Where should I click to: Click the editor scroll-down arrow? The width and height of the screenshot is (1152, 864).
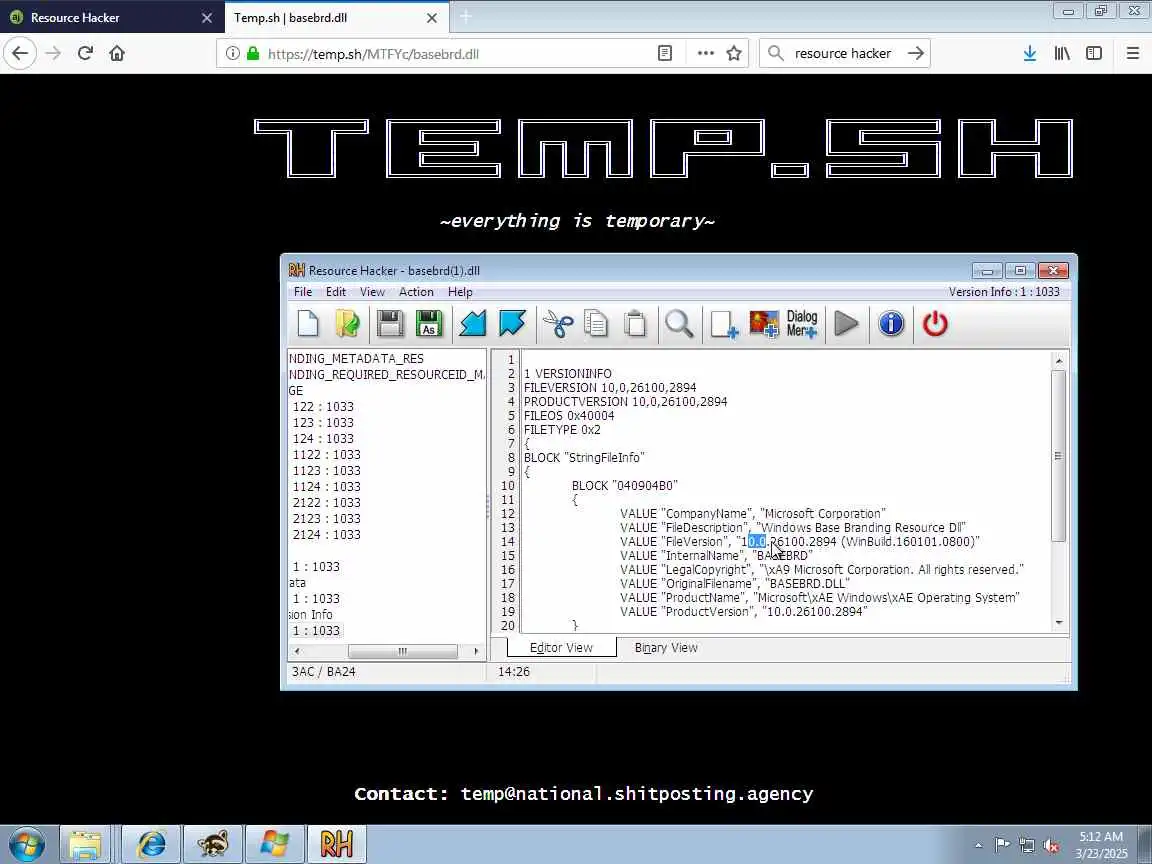click(1059, 623)
